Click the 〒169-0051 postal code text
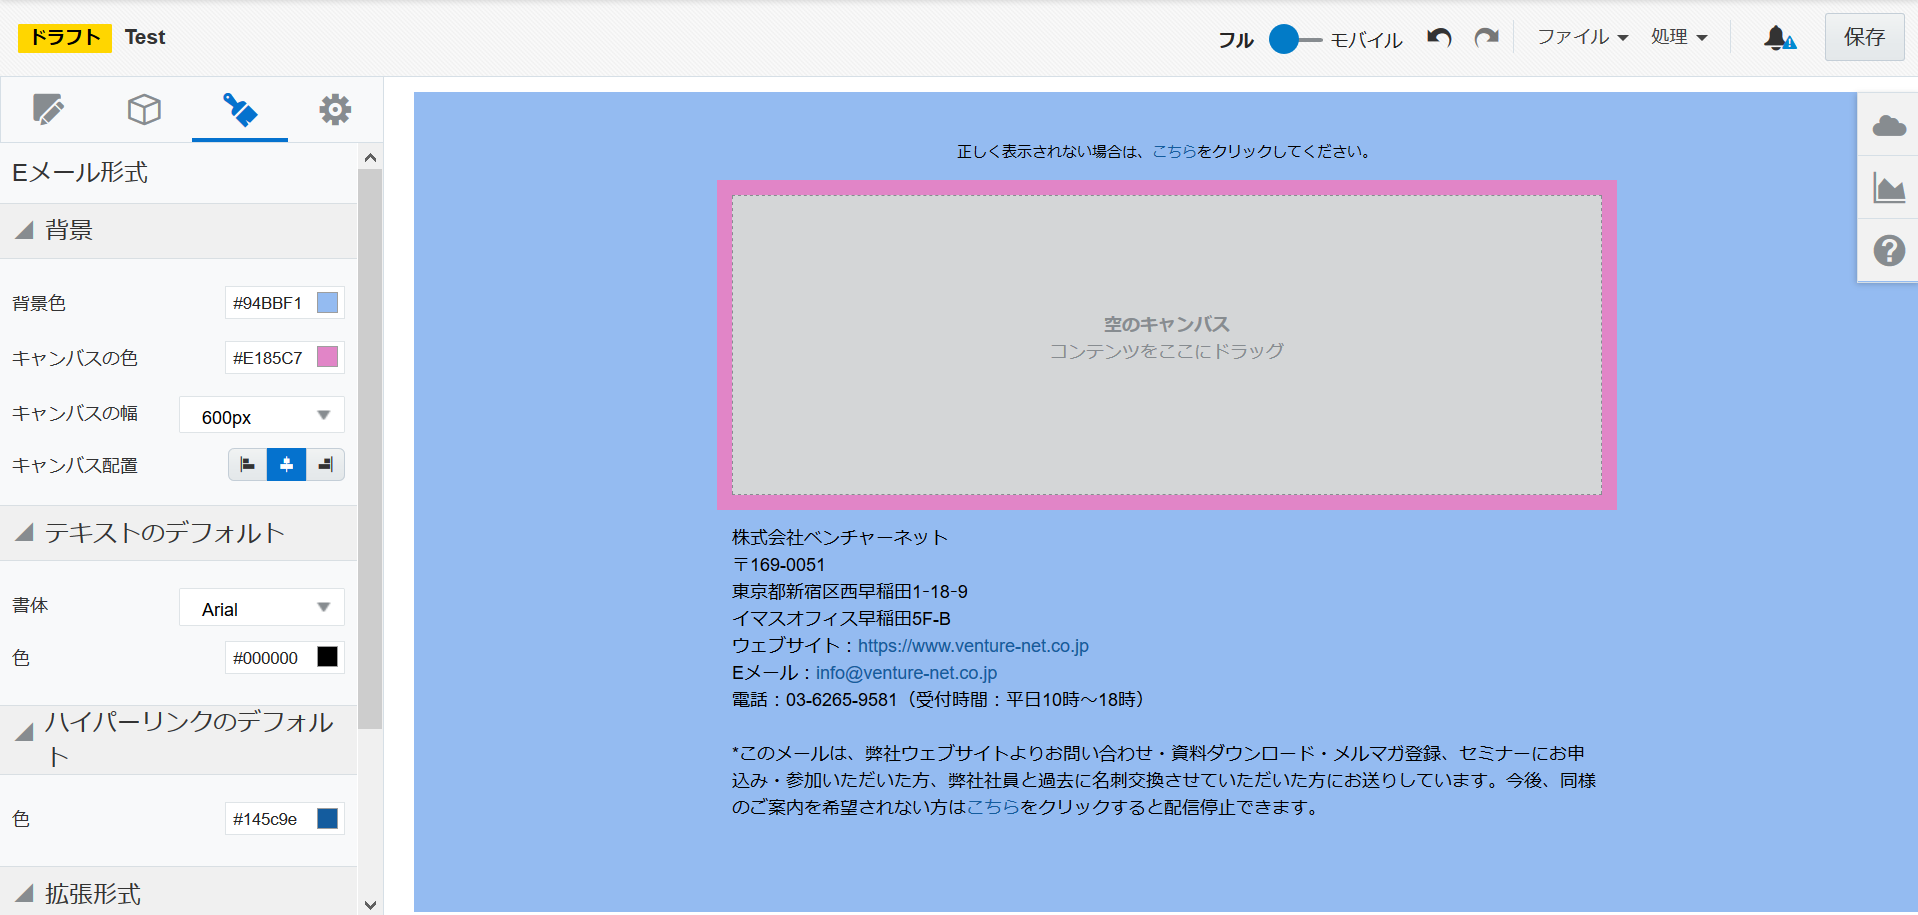 pyautogui.click(x=779, y=565)
